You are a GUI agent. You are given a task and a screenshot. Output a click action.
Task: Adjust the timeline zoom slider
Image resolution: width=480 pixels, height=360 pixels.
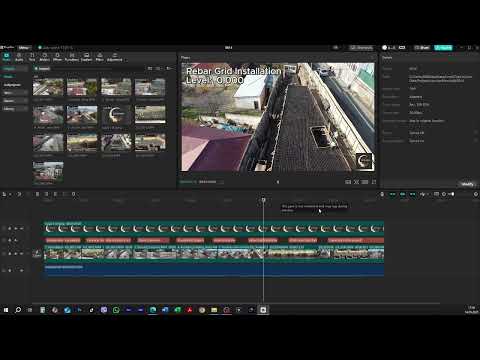tap(451, 194)
